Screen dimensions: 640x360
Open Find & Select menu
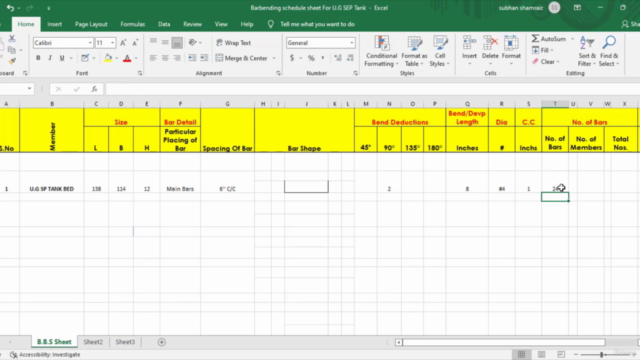(609, 51)
